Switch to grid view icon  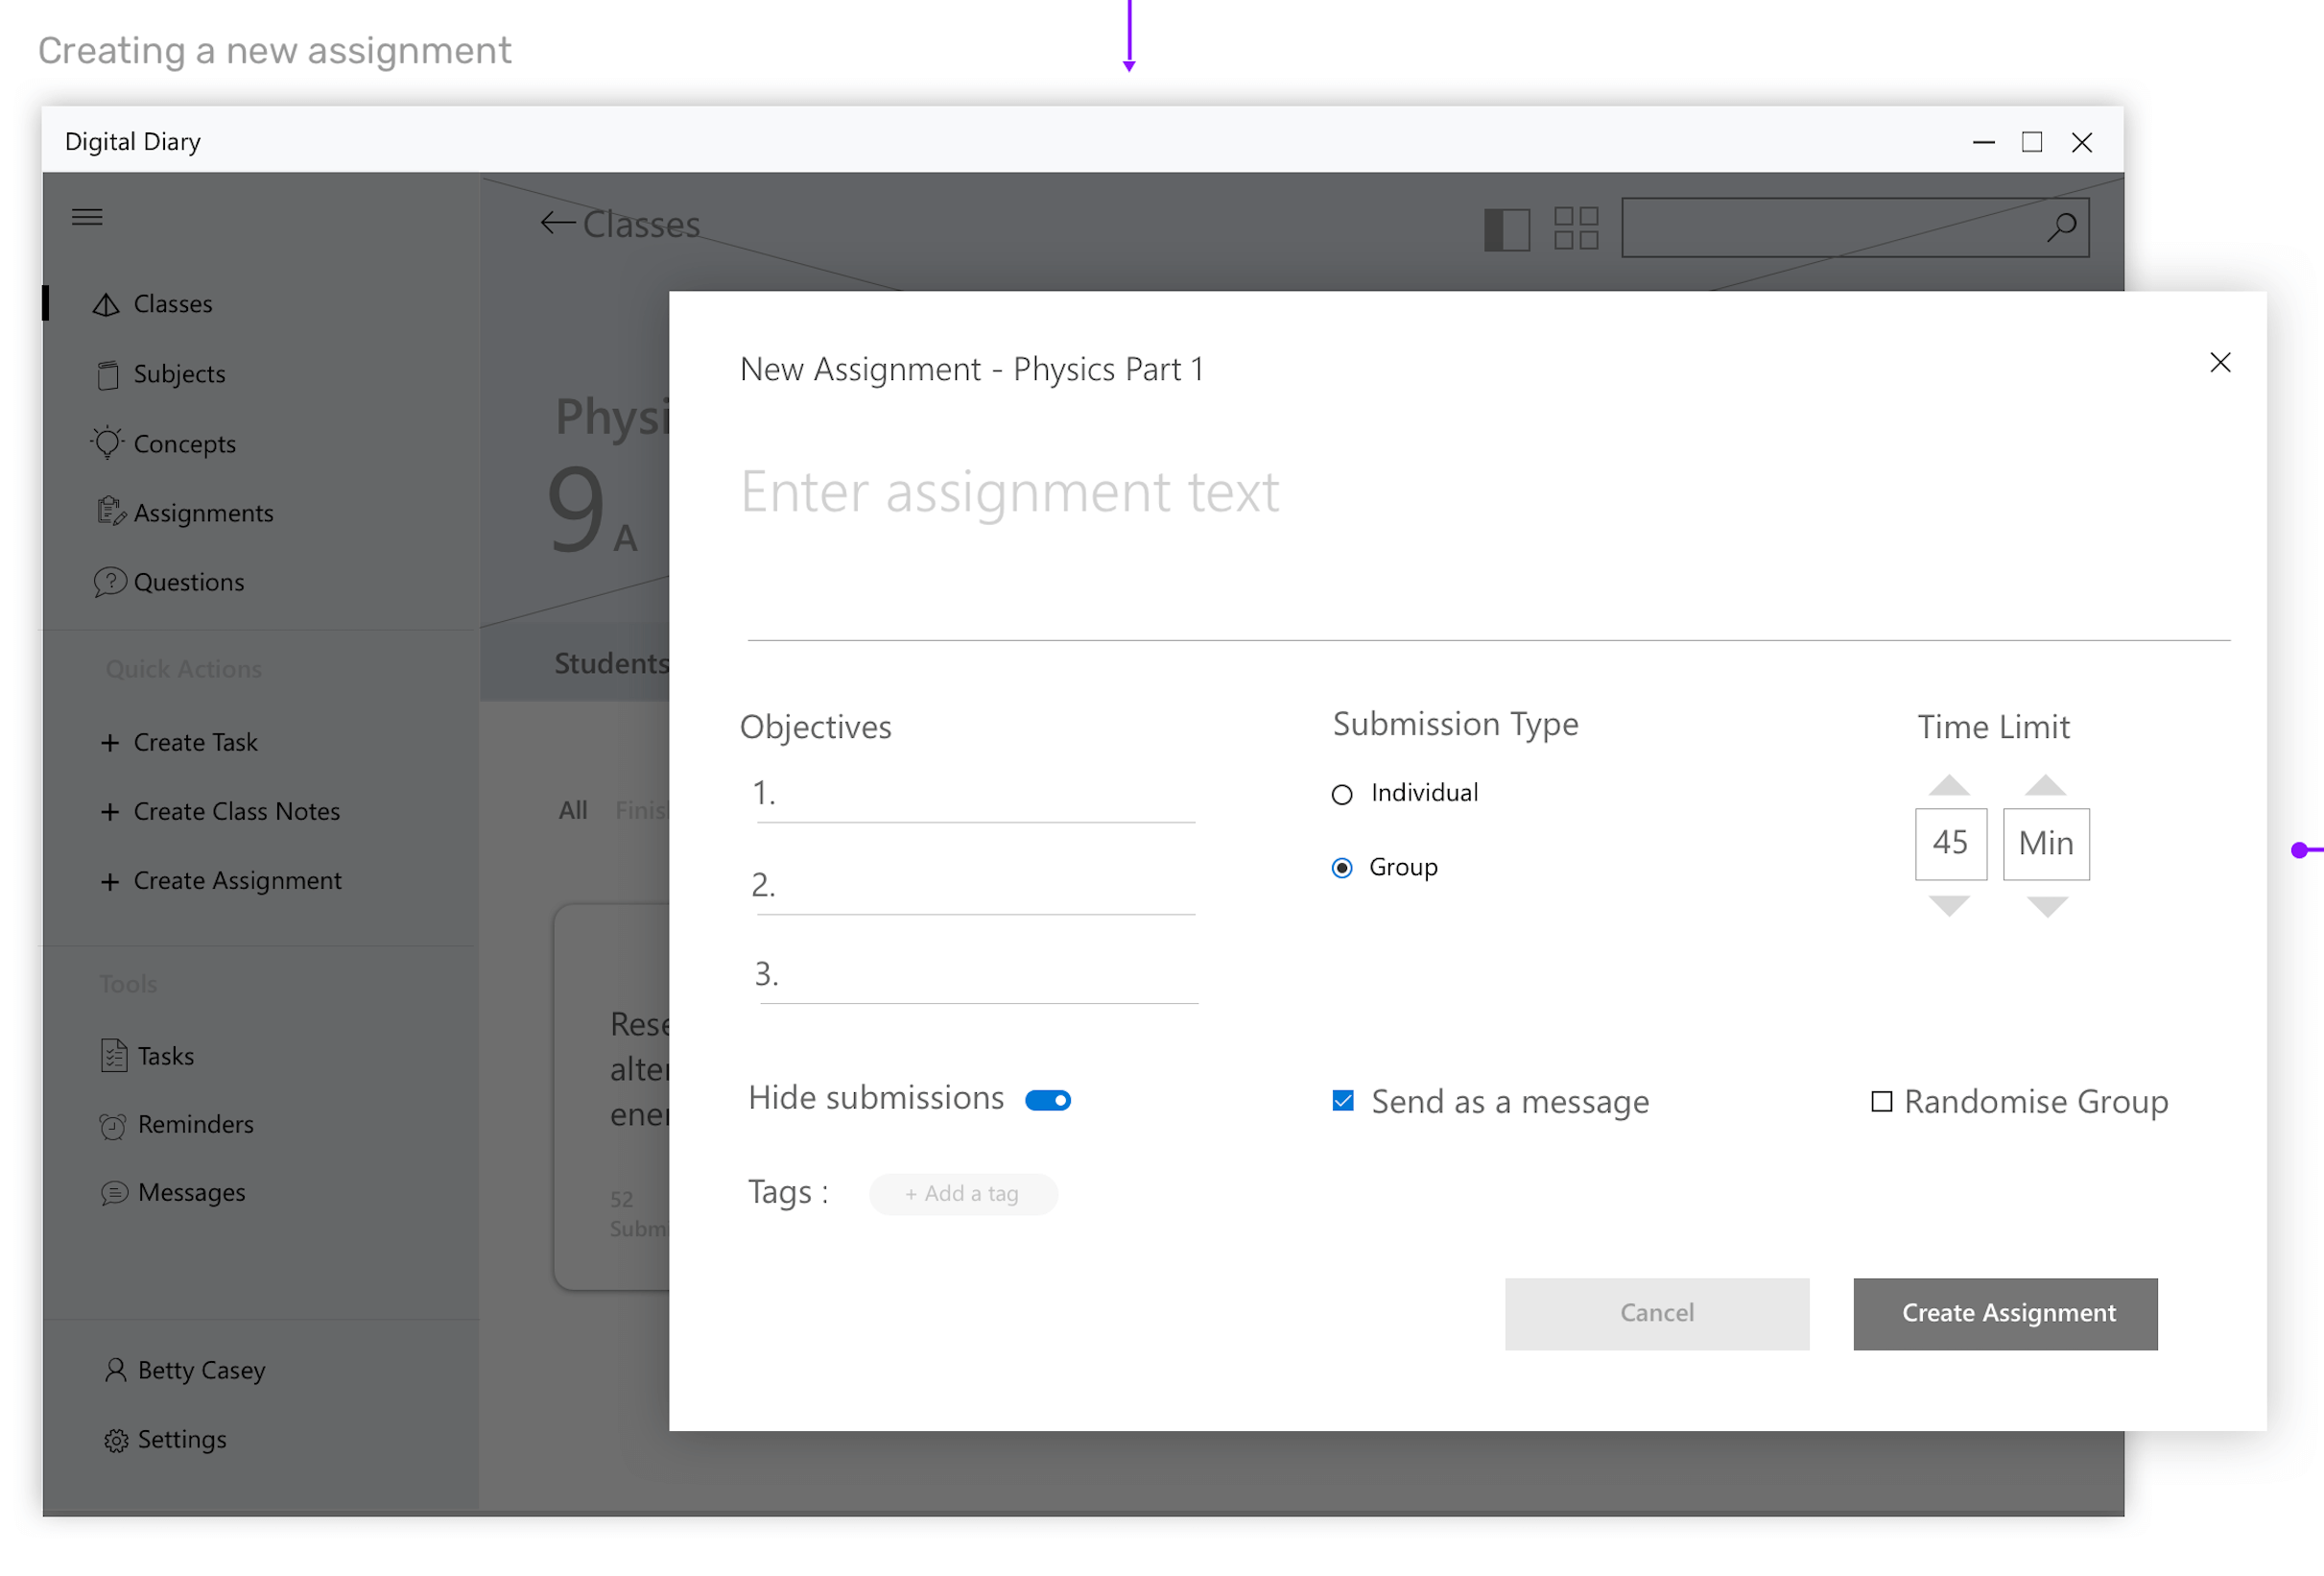[1576, 228]
